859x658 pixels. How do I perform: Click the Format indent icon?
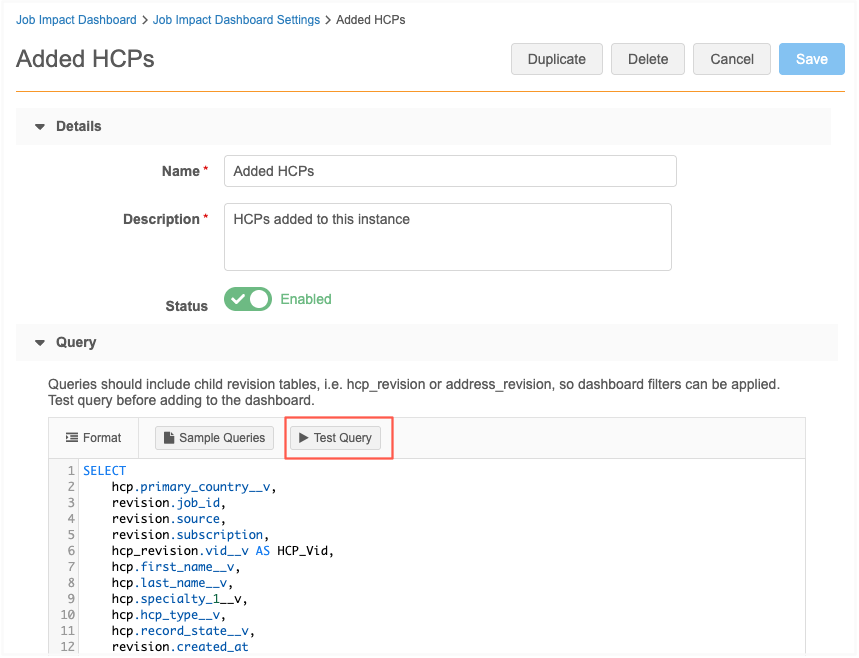72,438
